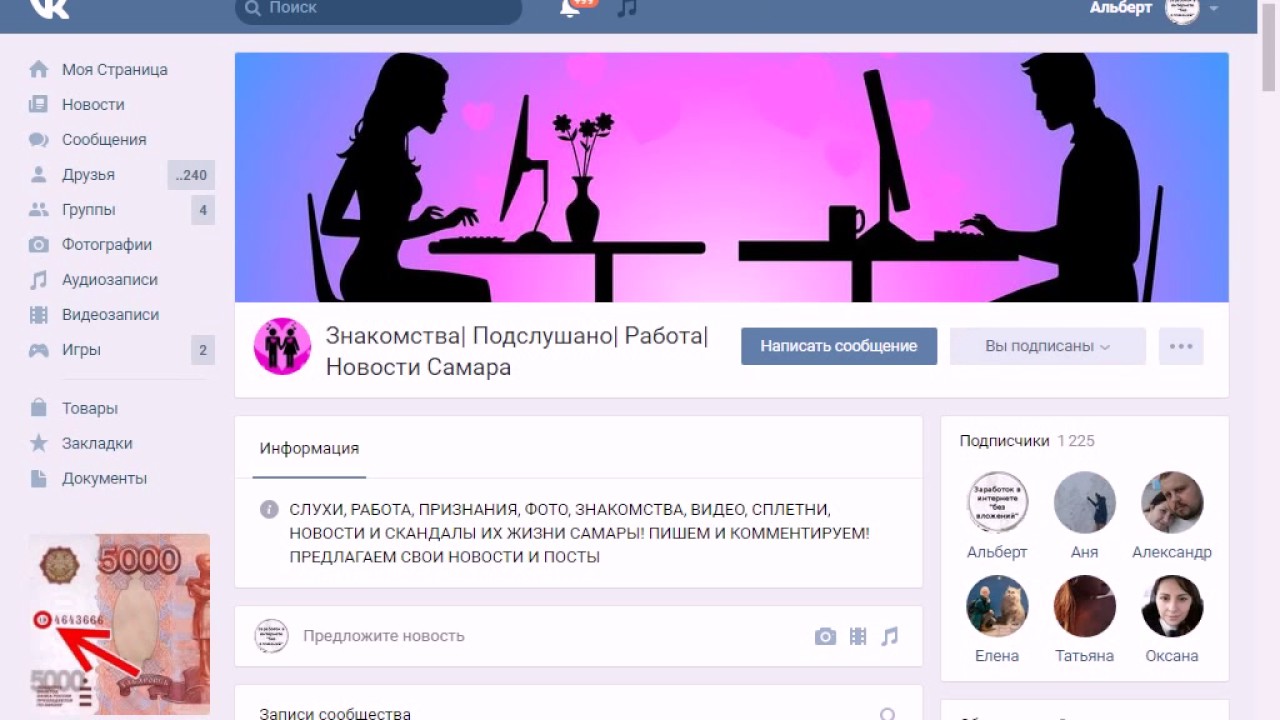Viewport: 1280px width, 720px height.
Task: Open the notifications bell icon
Action: point(571,8)
